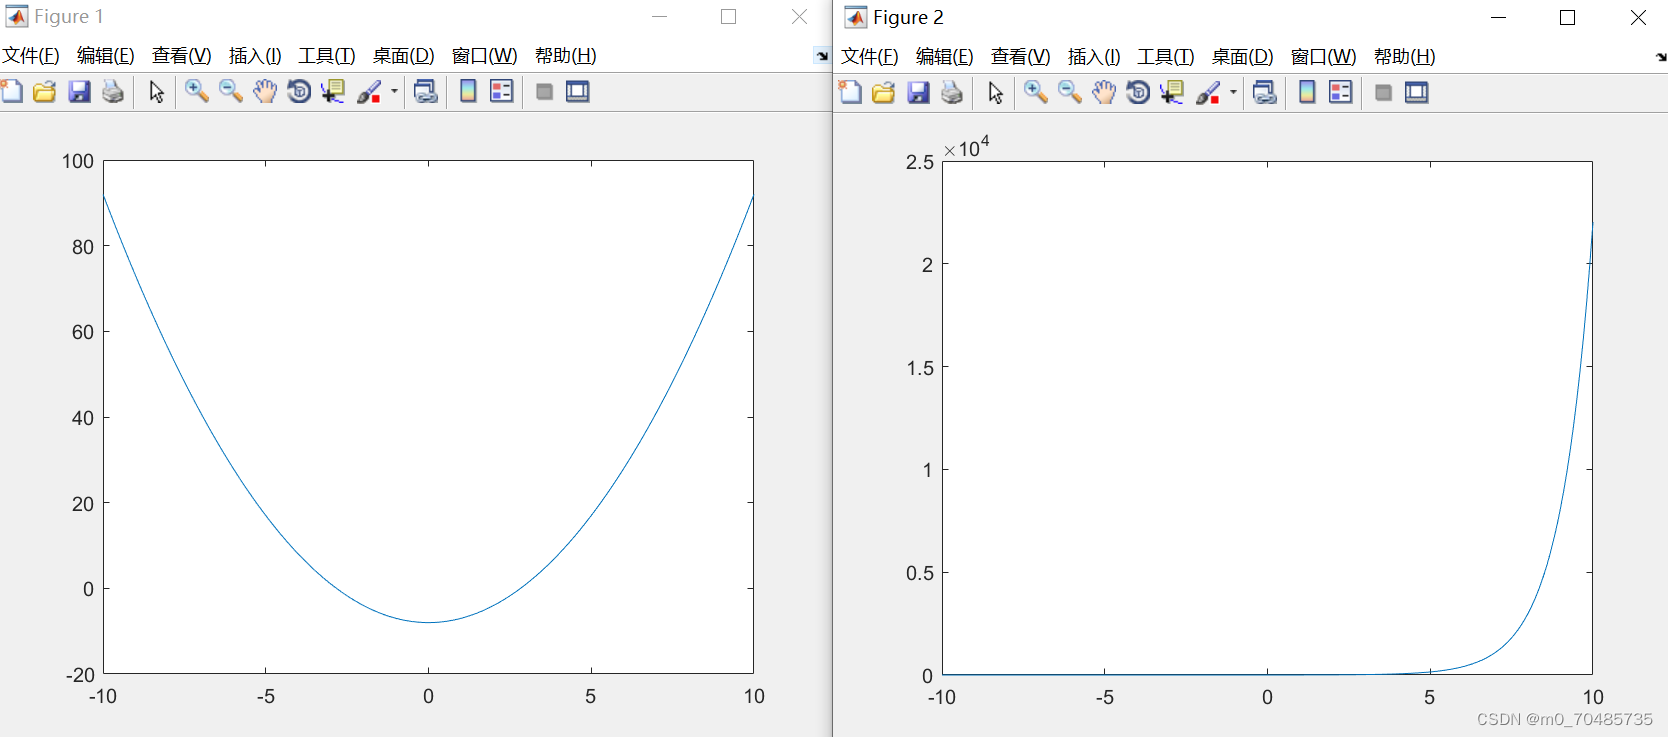Save figure icon in Figure 2

(918, 93)
